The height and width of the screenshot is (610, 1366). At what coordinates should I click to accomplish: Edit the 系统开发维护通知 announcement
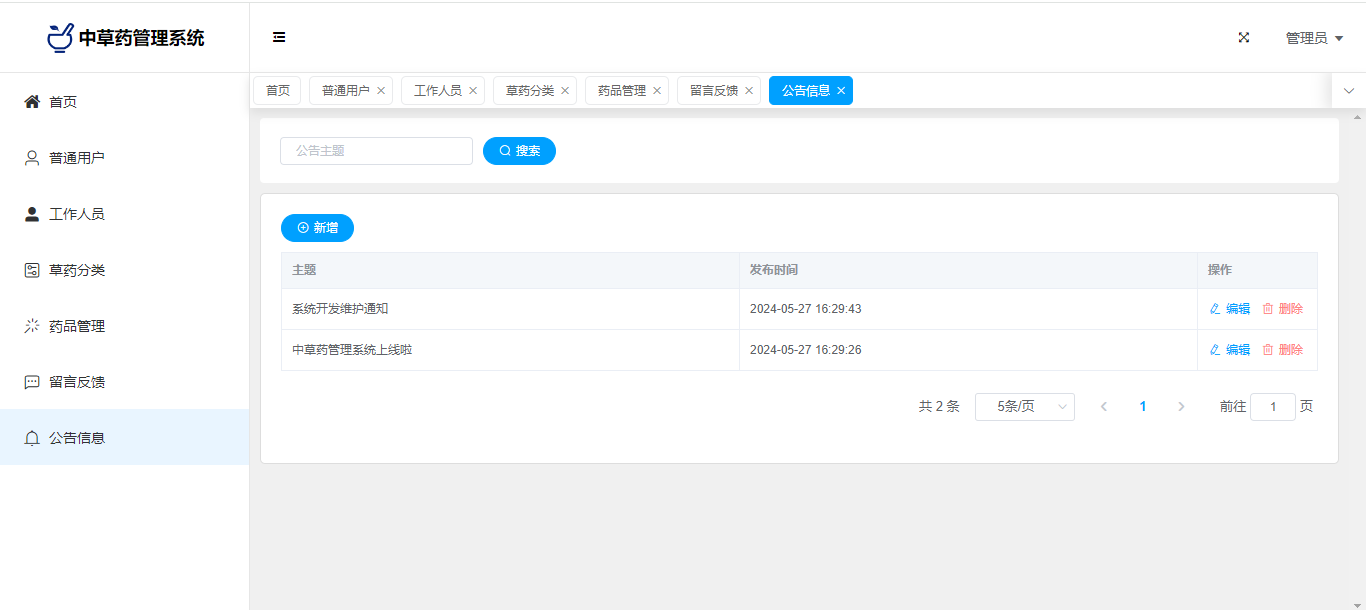(1230, 309)
